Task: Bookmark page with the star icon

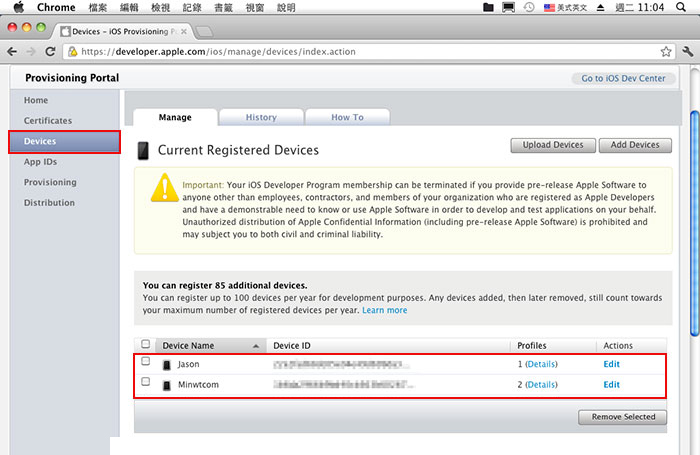Action: pos(666,51)
